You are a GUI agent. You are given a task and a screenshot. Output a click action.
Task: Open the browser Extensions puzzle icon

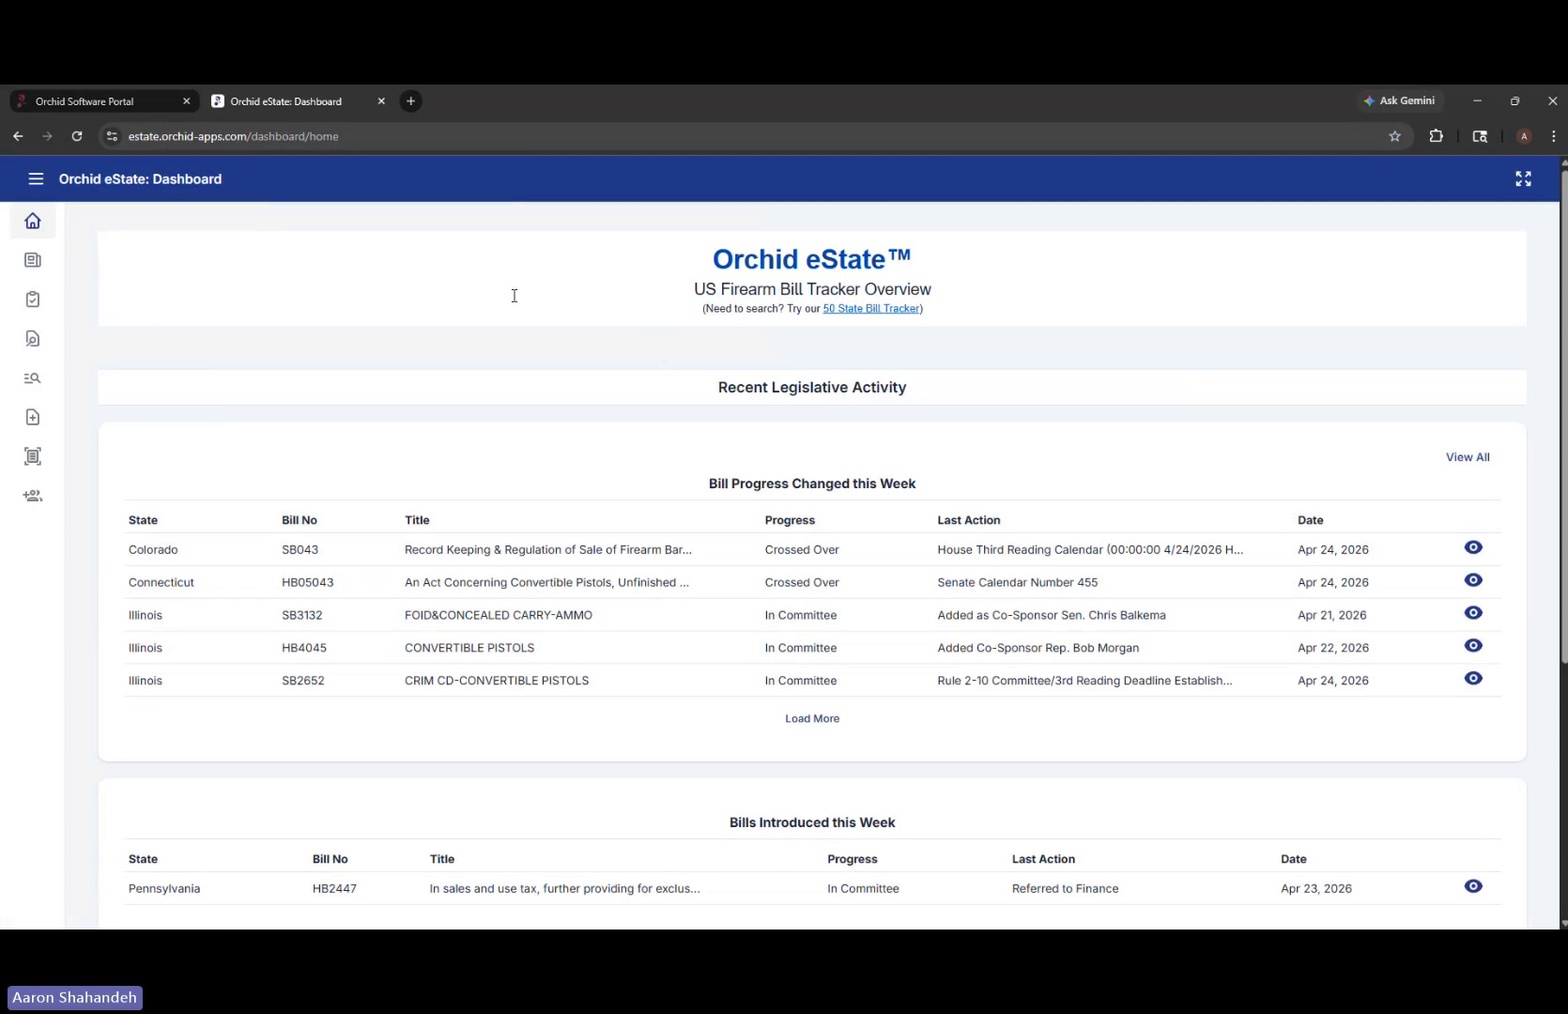pos(1436,136)
